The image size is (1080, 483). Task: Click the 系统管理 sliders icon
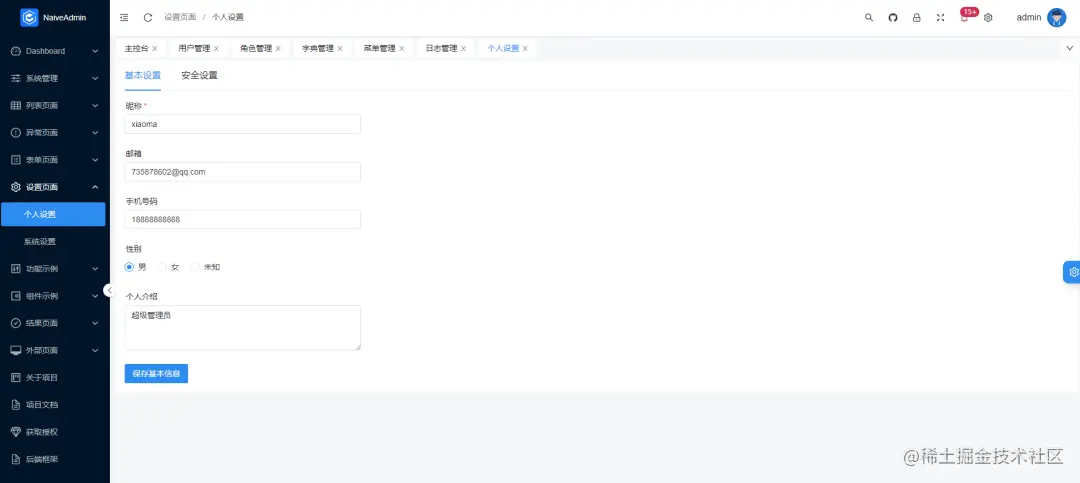coord(16,79)
